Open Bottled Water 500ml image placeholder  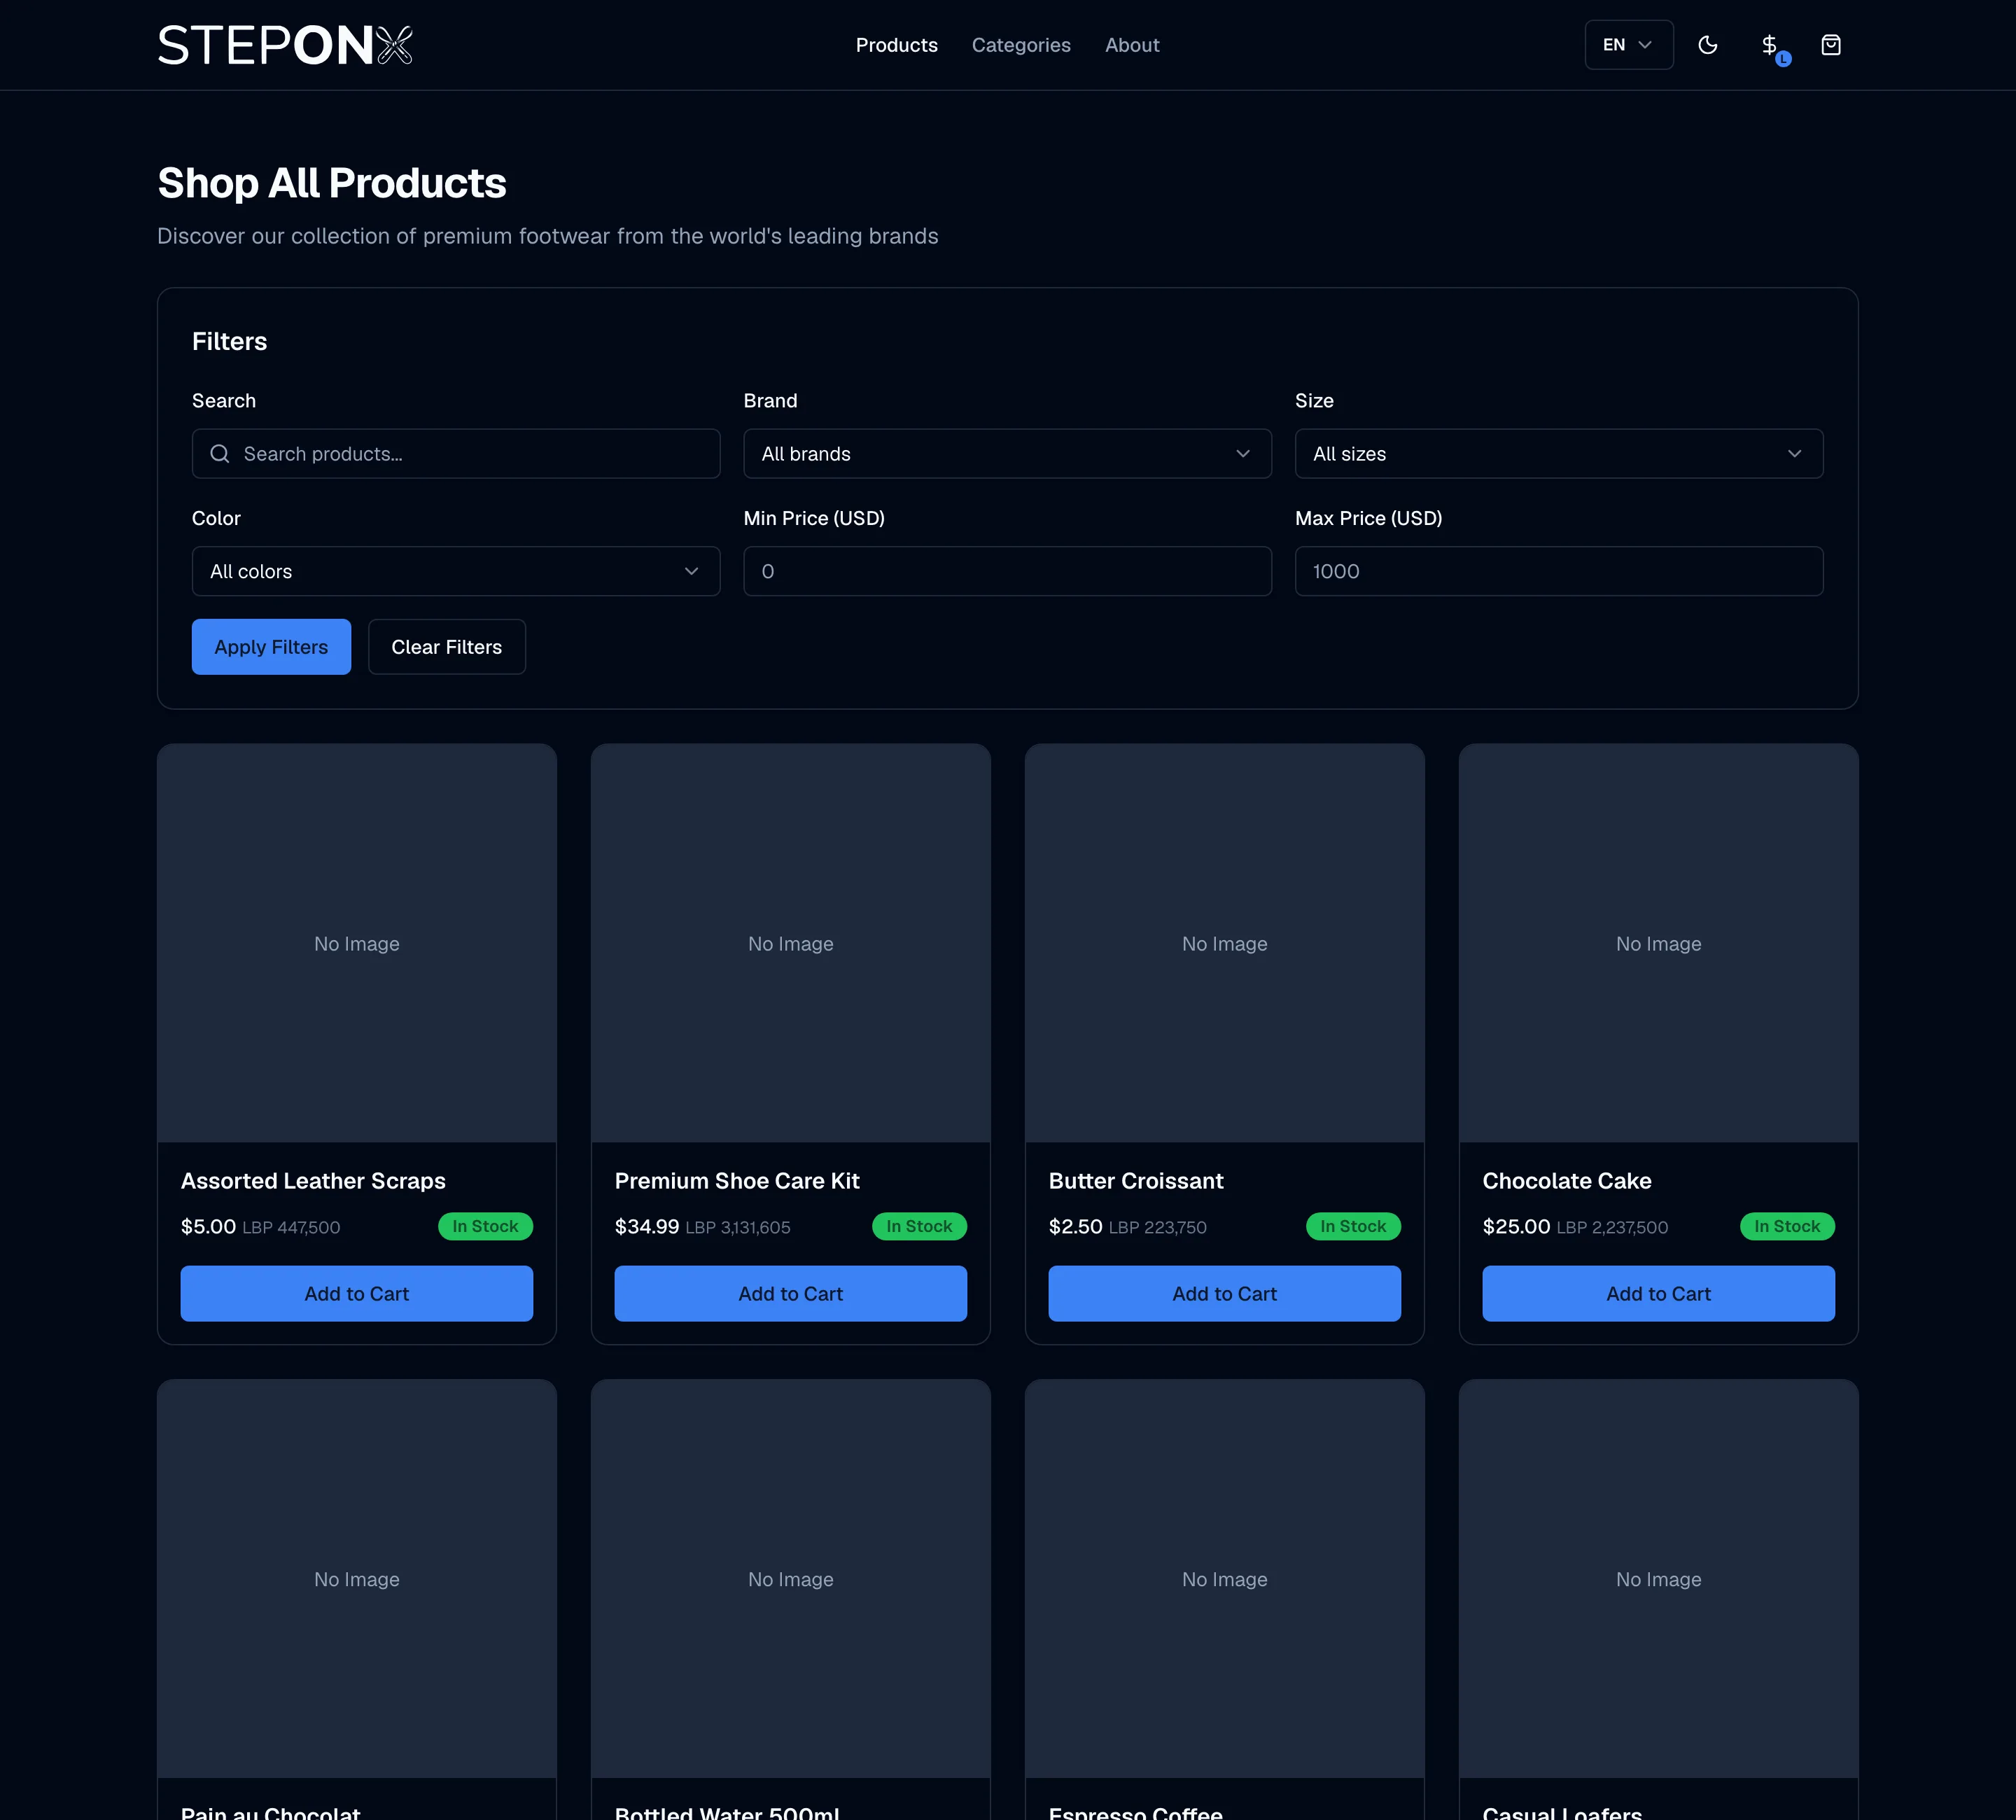[x=791, y=1579]
